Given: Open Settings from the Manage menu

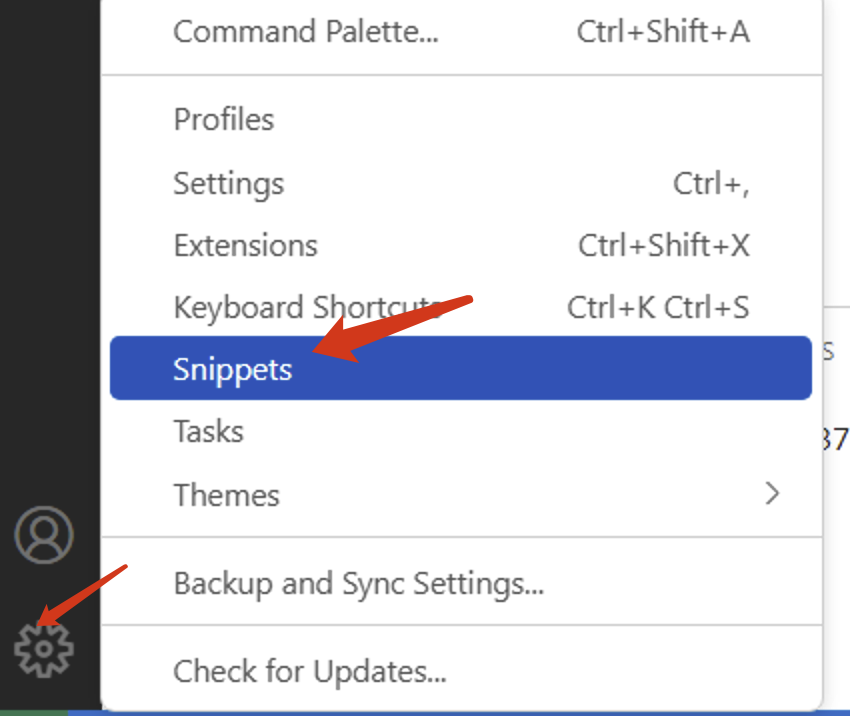Looking at the screenshot, I should point(461,183).
